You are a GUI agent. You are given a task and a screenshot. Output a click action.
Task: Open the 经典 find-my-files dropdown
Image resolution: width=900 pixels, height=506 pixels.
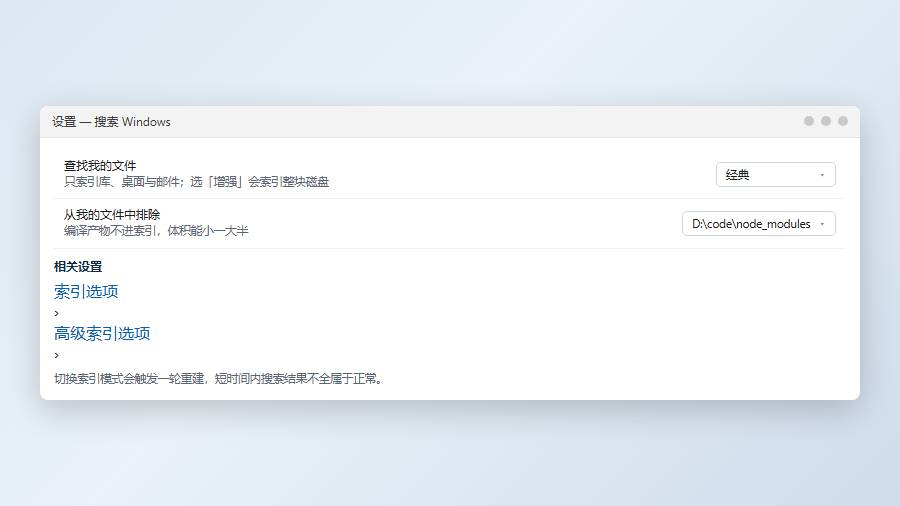pyautogui.click(x=775, y=174)
